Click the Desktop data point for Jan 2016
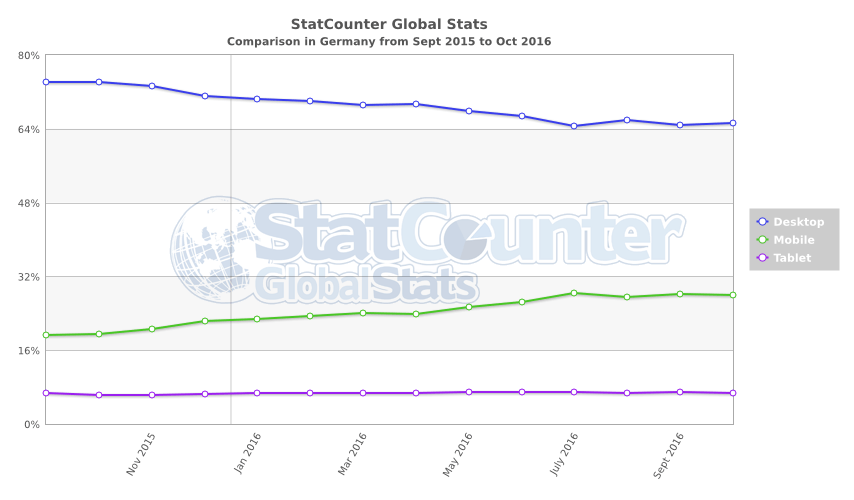This screenshot has height=500, width=854. pyautogui.click(x=257, y=99)
